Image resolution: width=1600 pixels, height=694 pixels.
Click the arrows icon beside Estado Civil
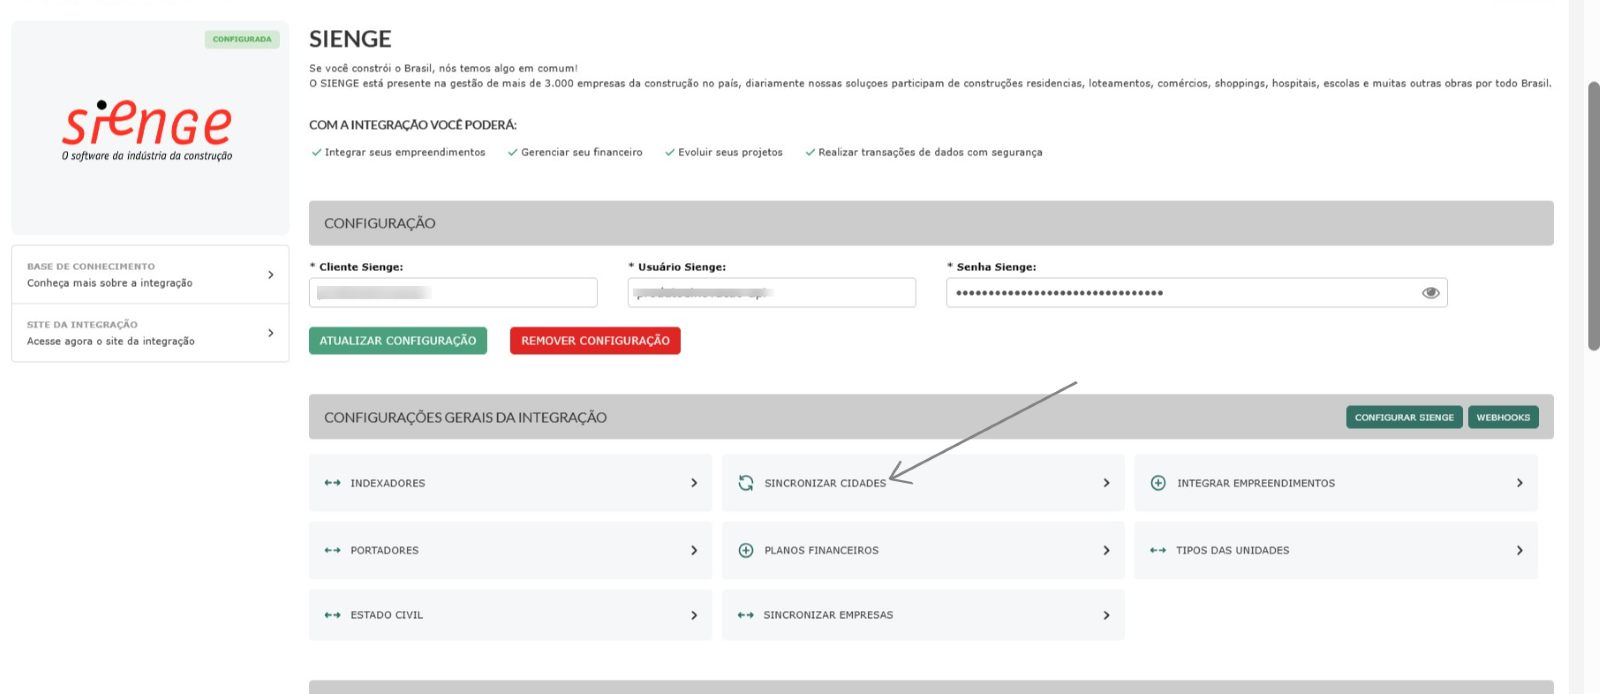[x=332, y=615]
